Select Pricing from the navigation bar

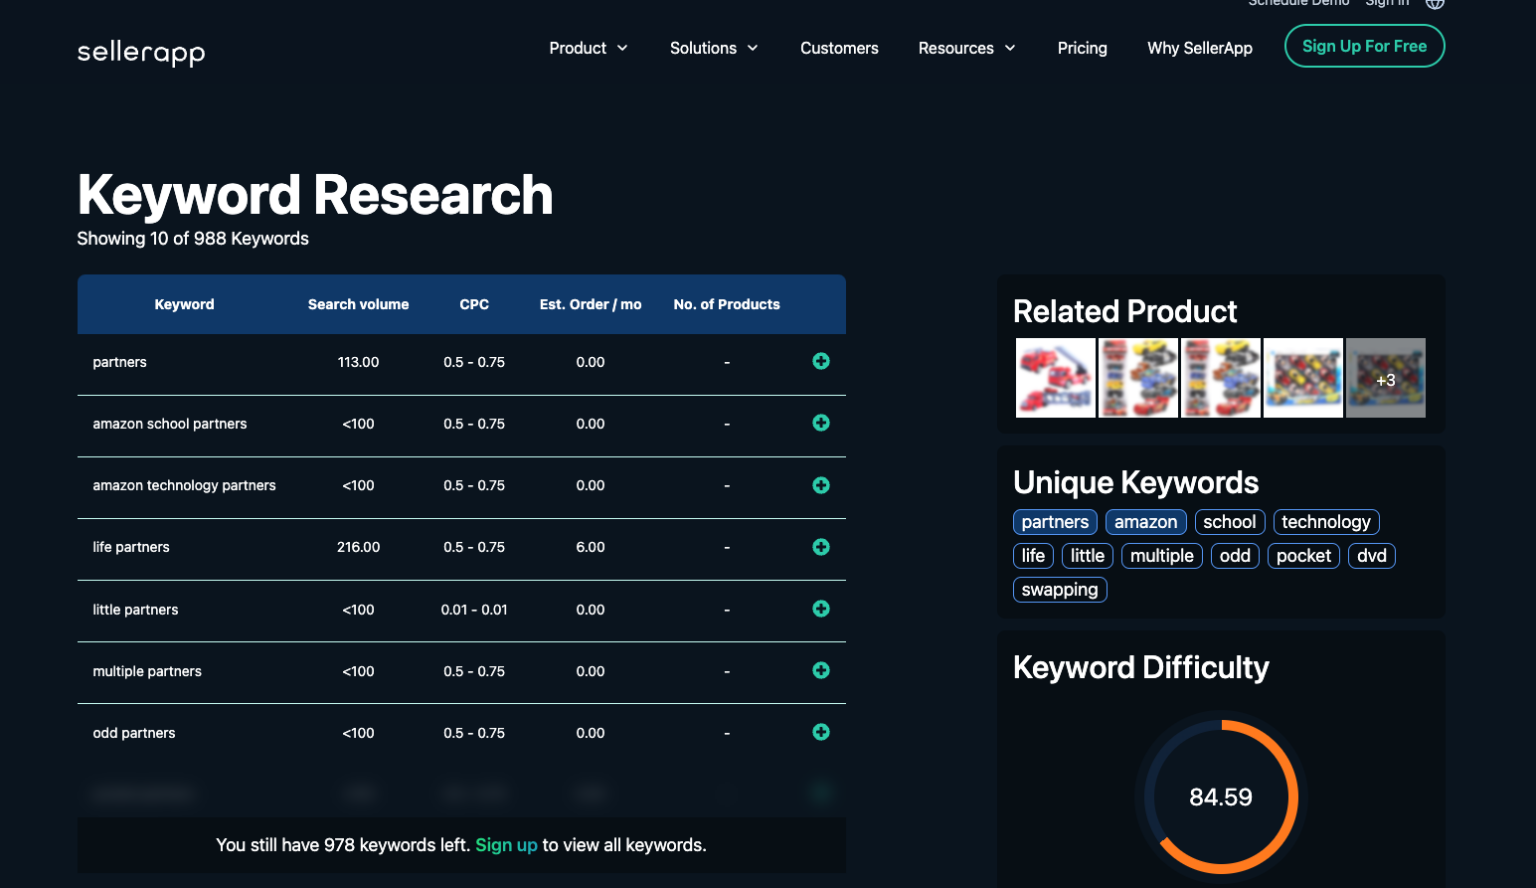click(1082, 47)
